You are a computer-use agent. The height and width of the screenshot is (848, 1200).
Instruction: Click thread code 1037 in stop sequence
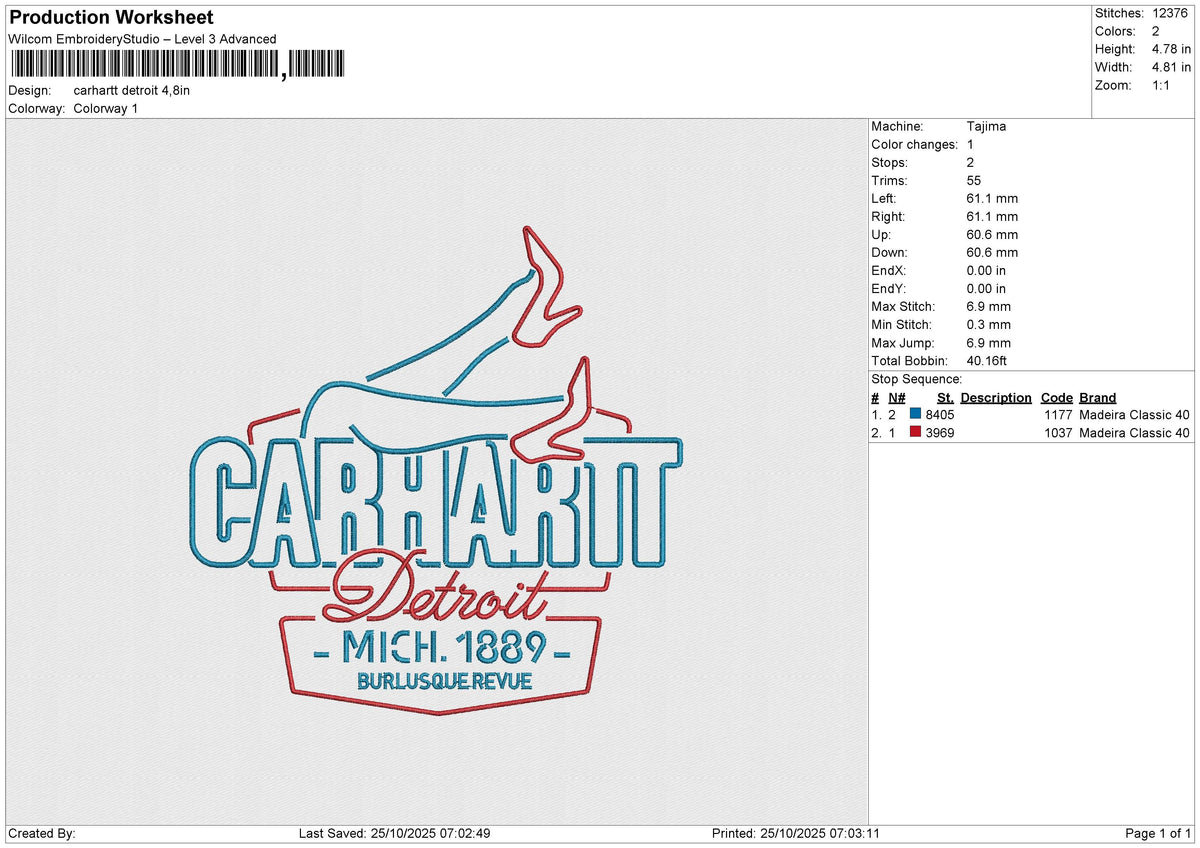[1058, 433]
